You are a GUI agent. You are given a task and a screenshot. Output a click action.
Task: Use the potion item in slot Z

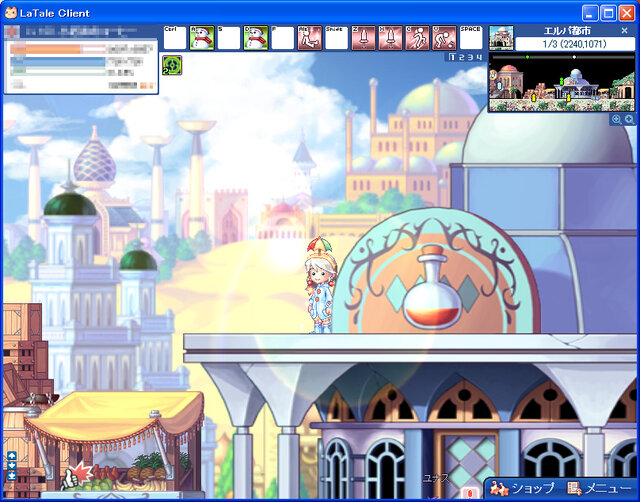363,38
